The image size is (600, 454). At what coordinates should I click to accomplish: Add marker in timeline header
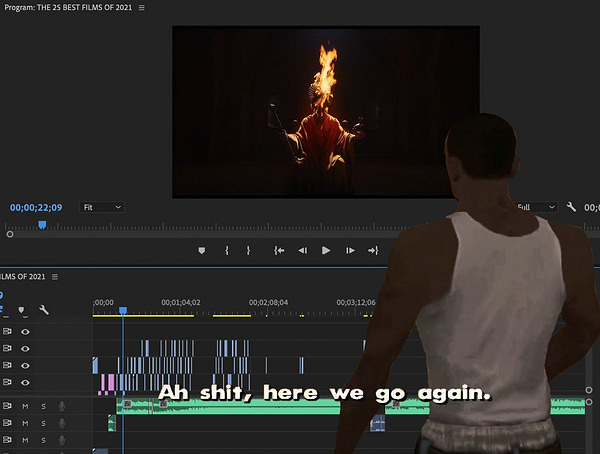point(21,310)
